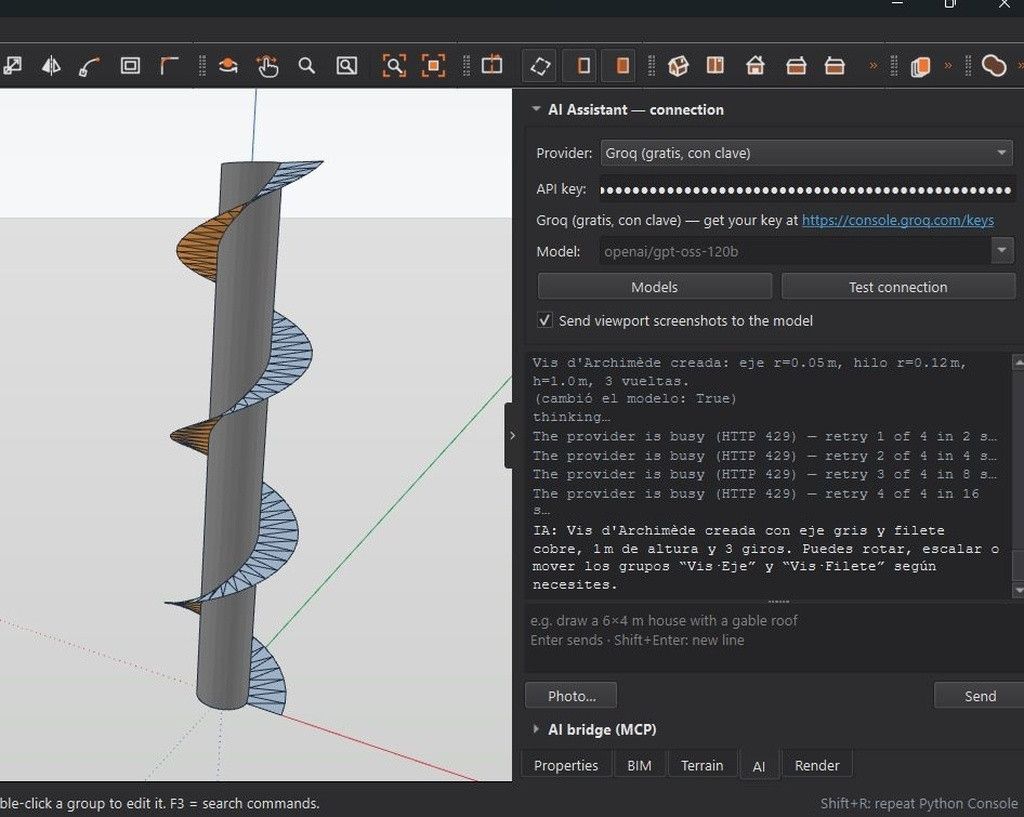Click the Photo... button
This screenshot has height=817, width=1024.
571,696
